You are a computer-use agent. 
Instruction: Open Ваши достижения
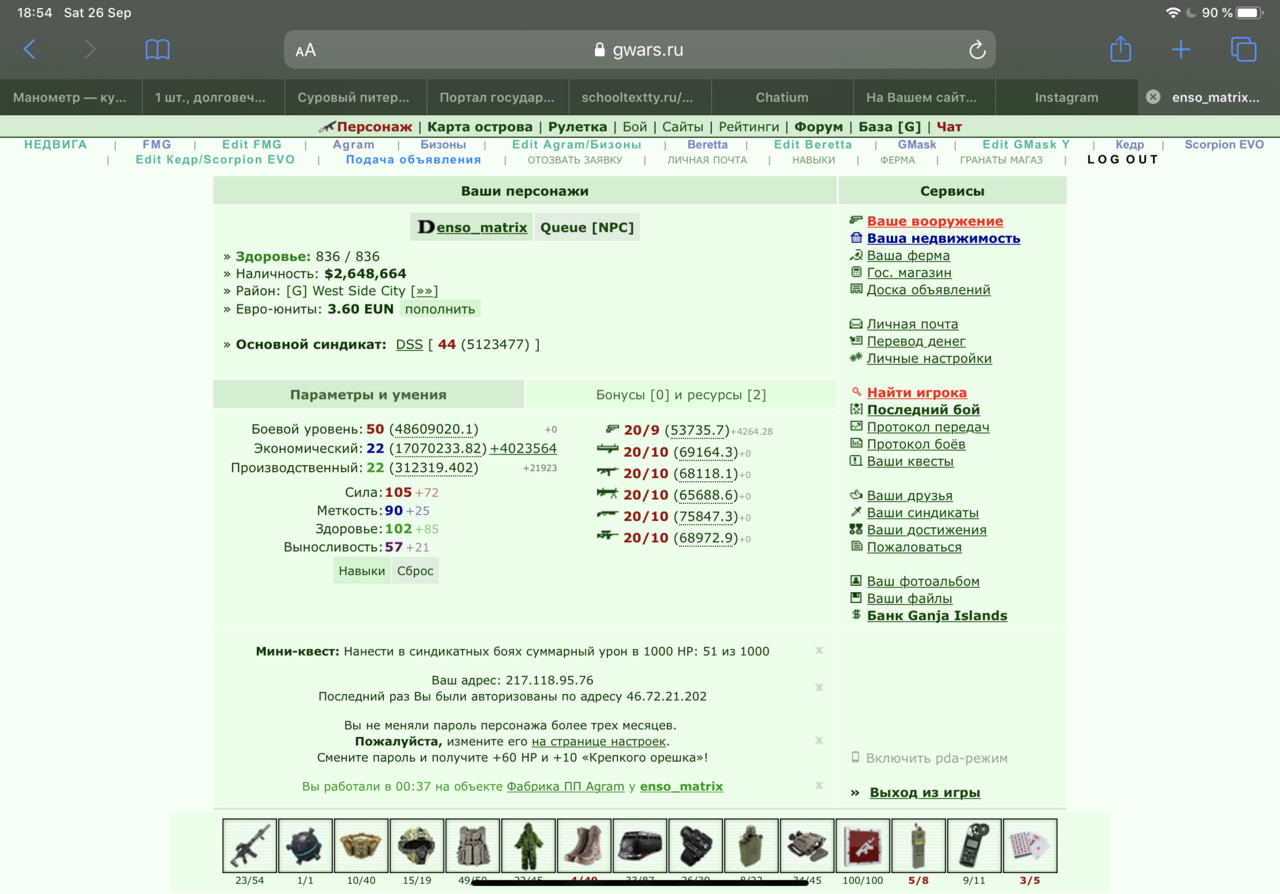click(x=927, y=530)
